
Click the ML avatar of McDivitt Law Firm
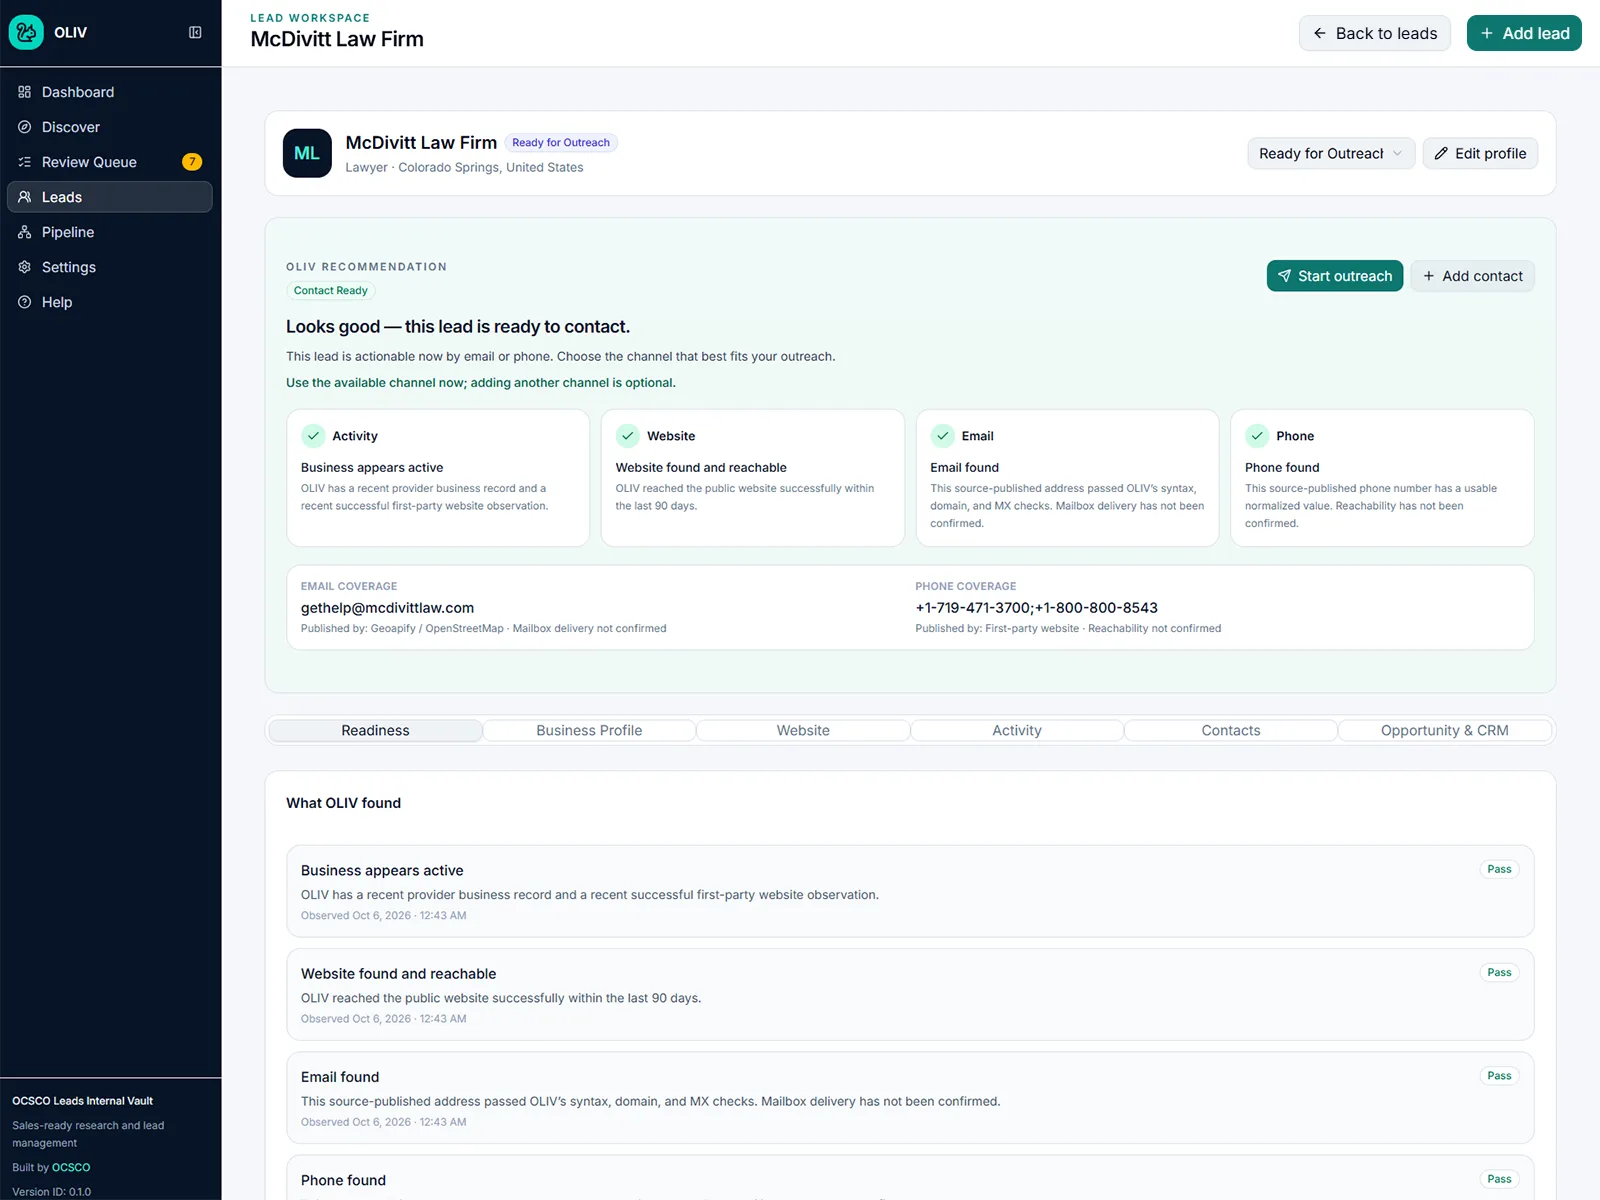tap(307, 153)
